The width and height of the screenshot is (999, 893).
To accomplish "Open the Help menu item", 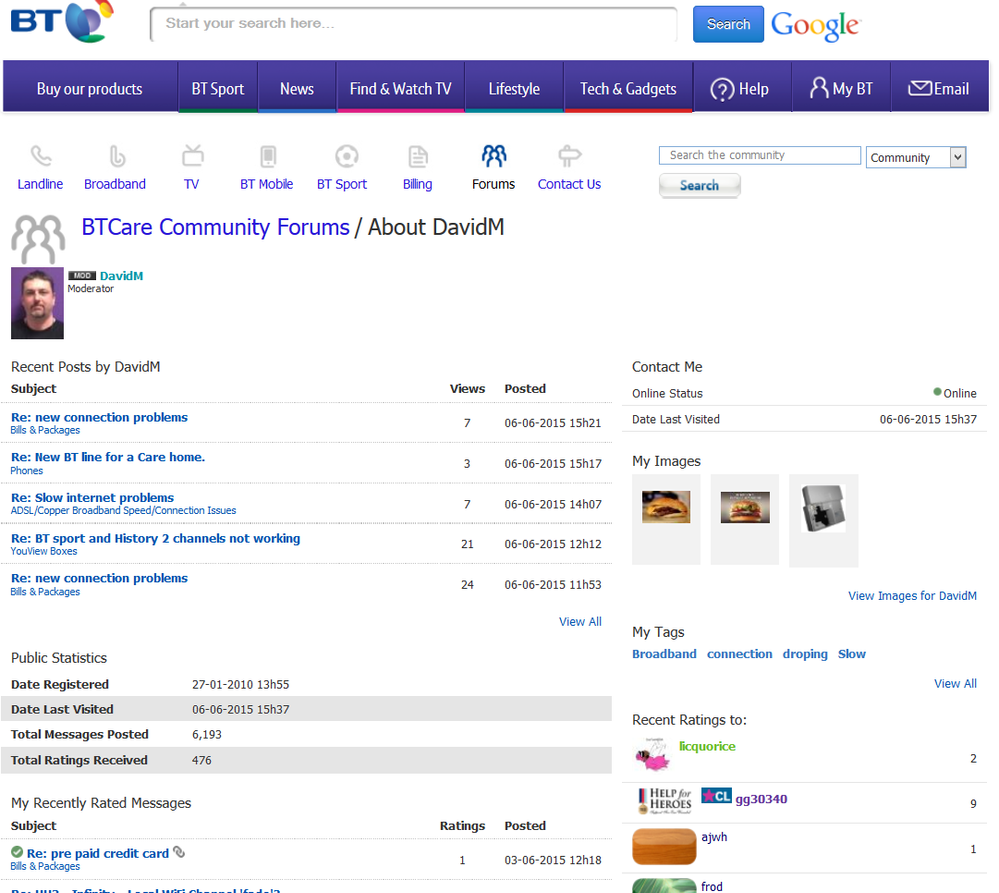I will [x=742, y=89].
